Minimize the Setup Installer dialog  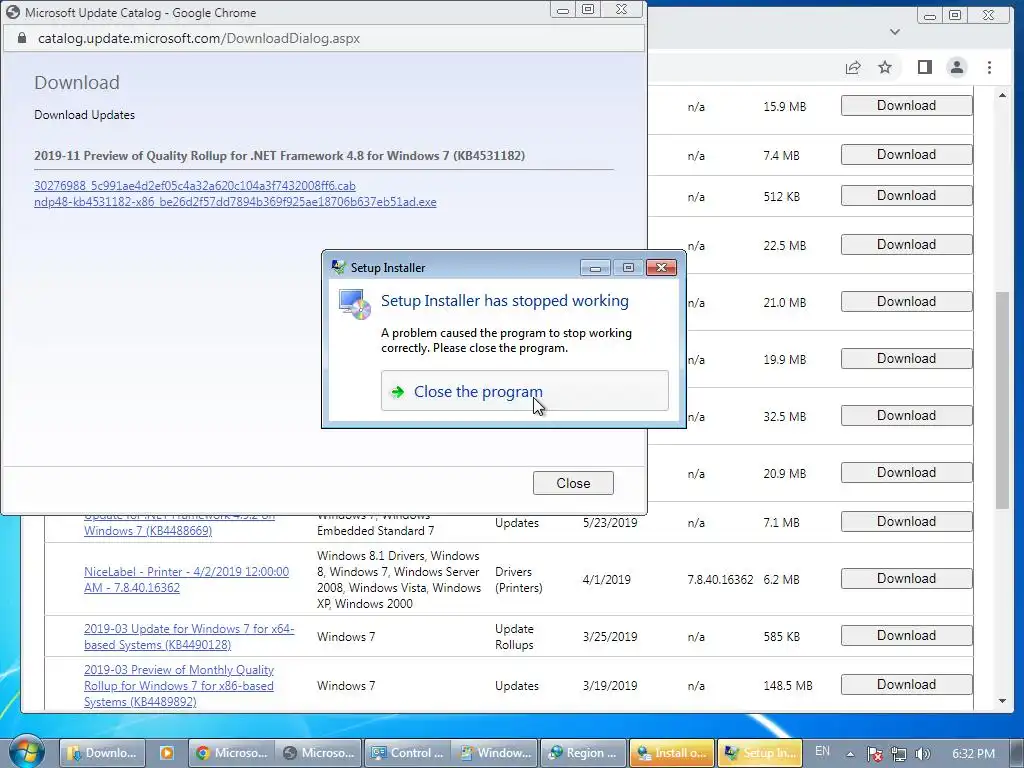595,268
